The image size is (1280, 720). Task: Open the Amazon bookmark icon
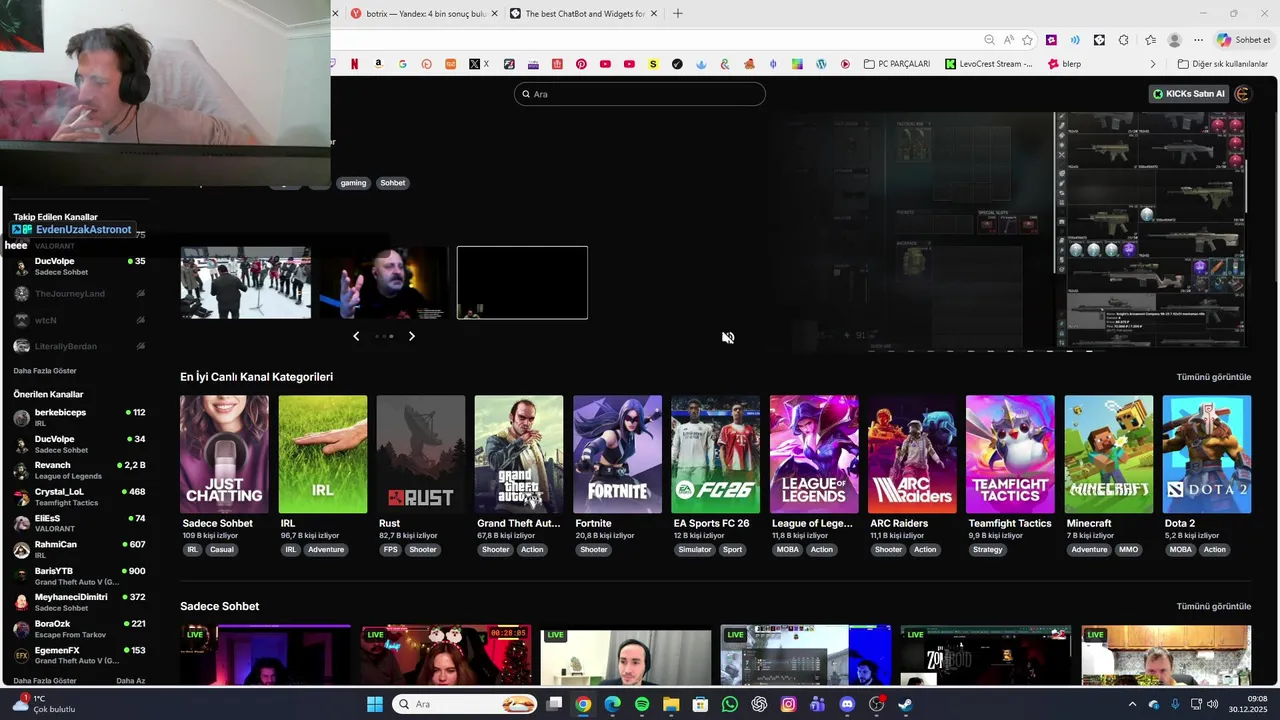(x=378, y=64)
